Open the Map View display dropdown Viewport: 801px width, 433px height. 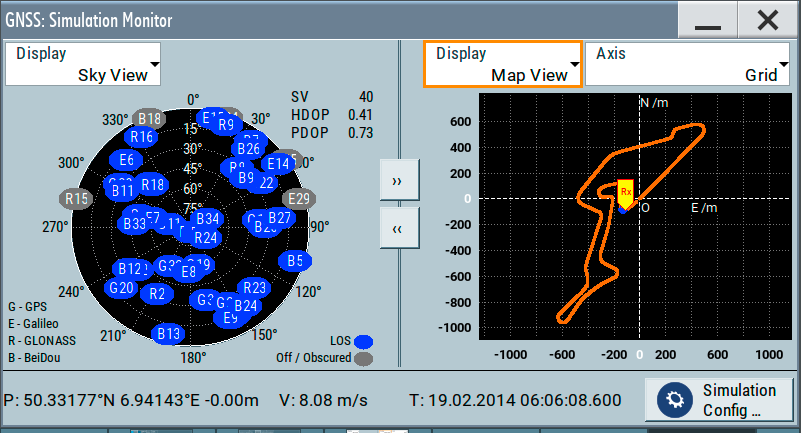(503, 64)
